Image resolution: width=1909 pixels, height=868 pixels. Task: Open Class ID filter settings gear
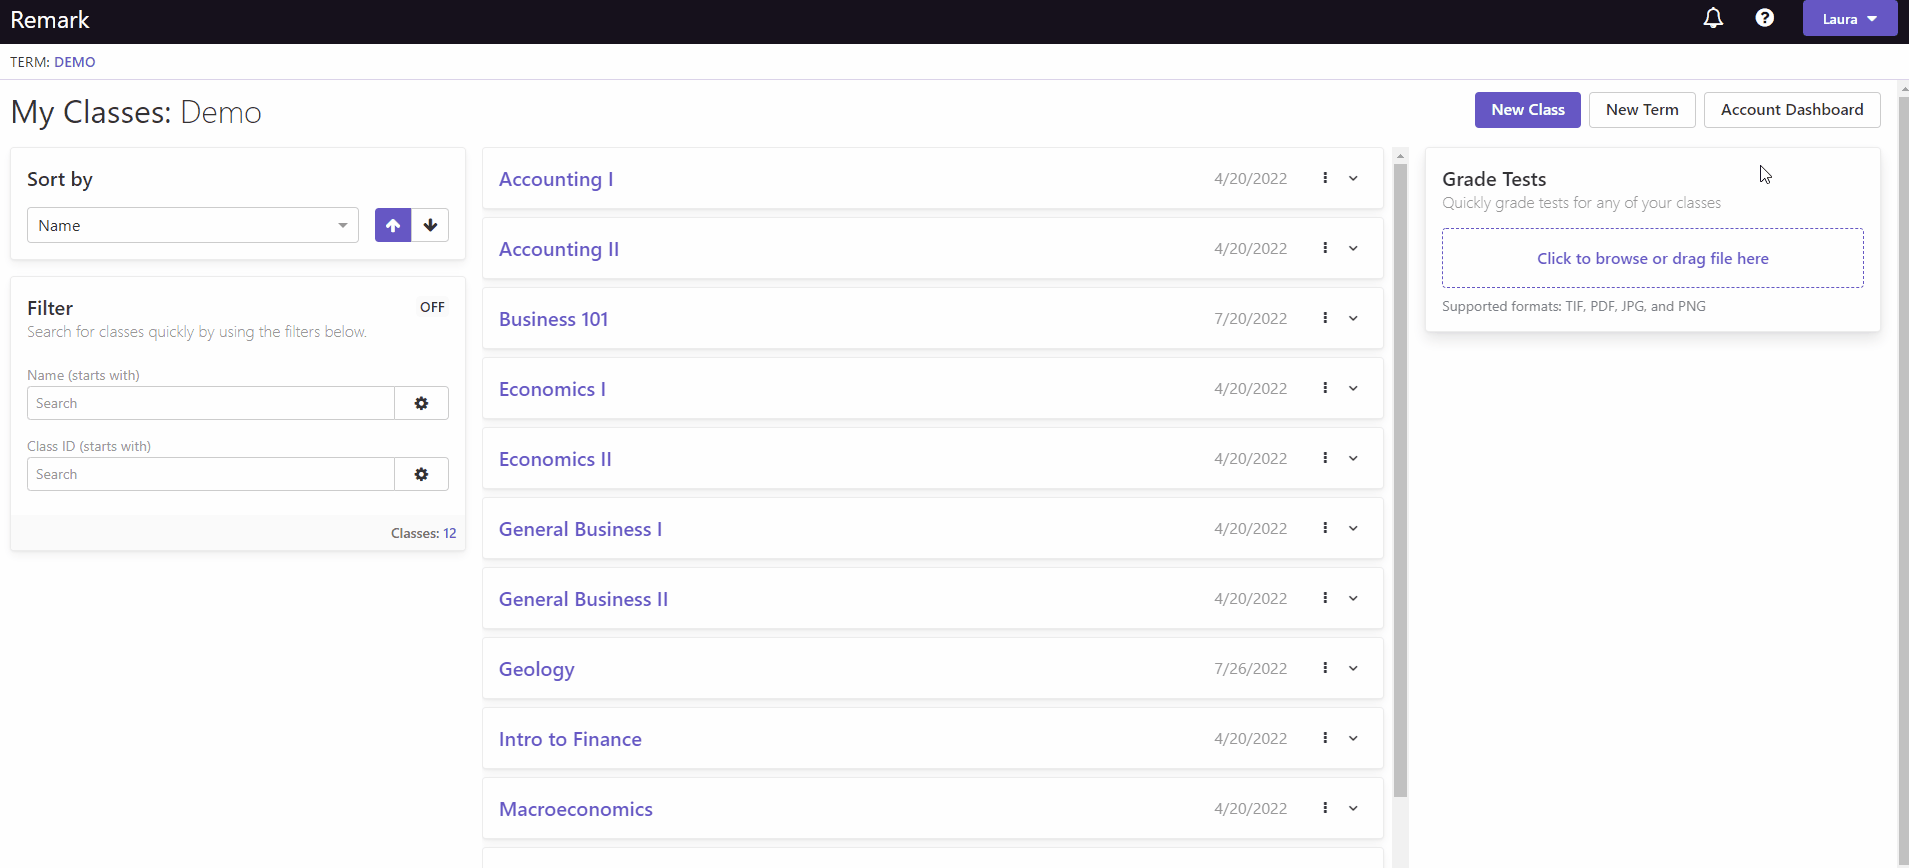click(422, 474)
